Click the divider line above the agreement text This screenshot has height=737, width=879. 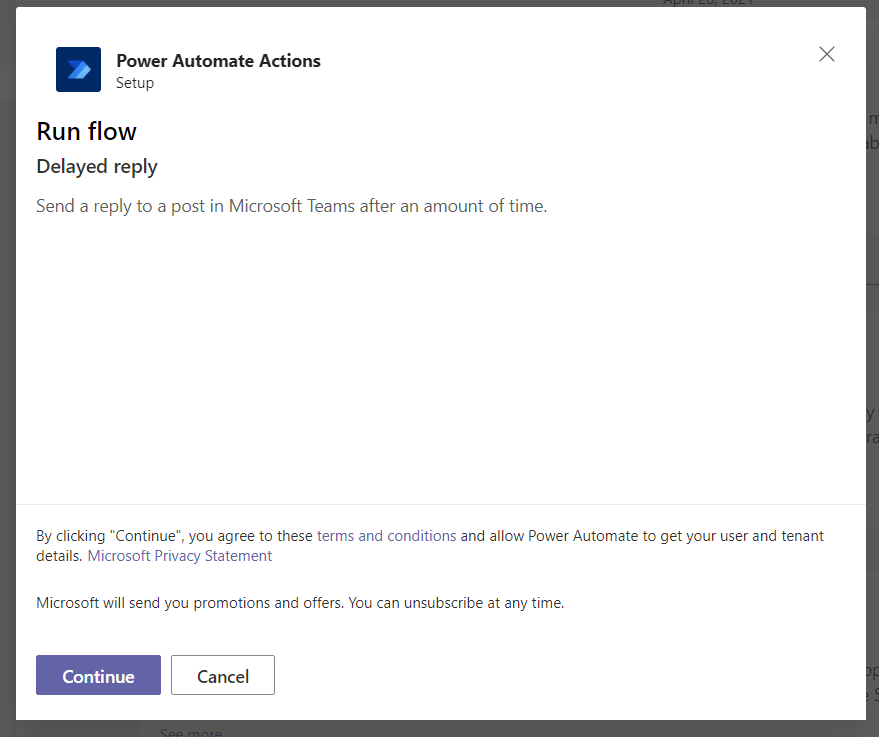point(440,504)
